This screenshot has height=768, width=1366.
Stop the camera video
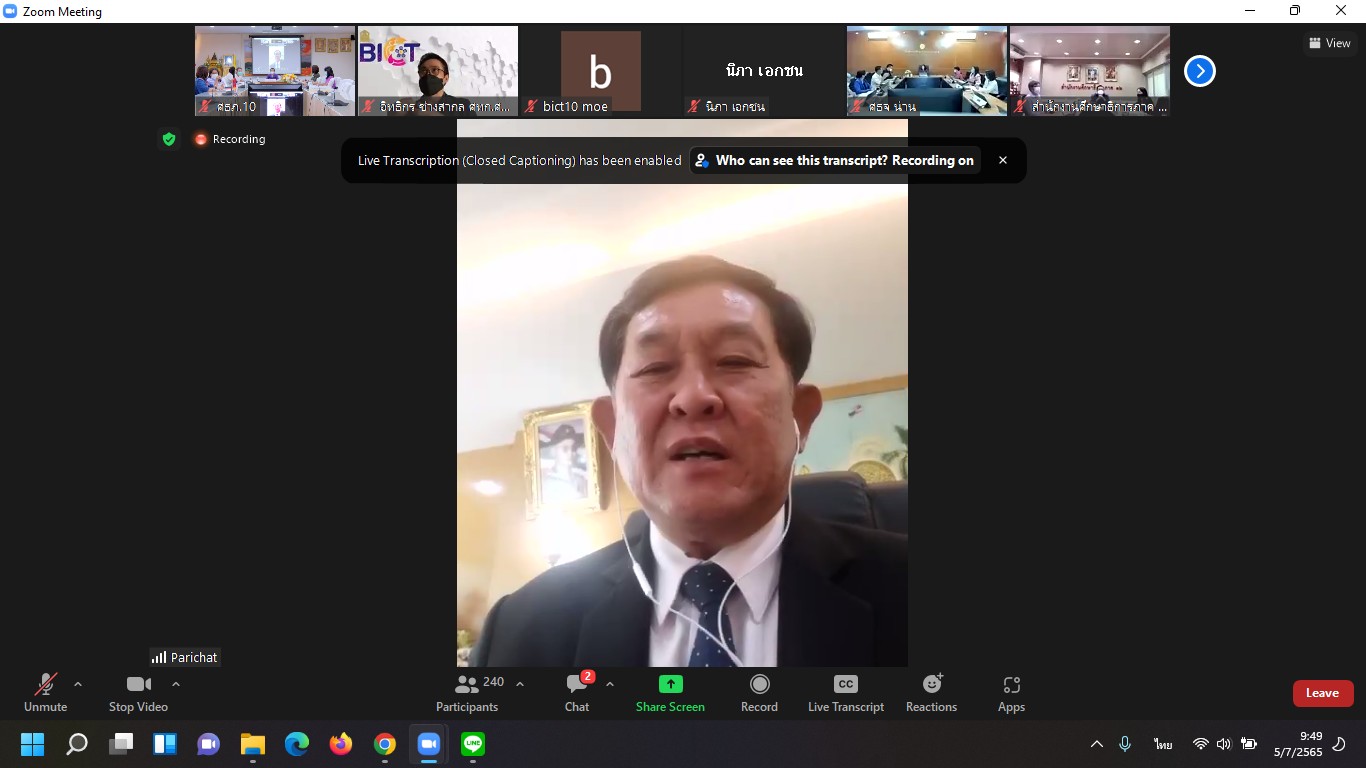pos(138,693)
